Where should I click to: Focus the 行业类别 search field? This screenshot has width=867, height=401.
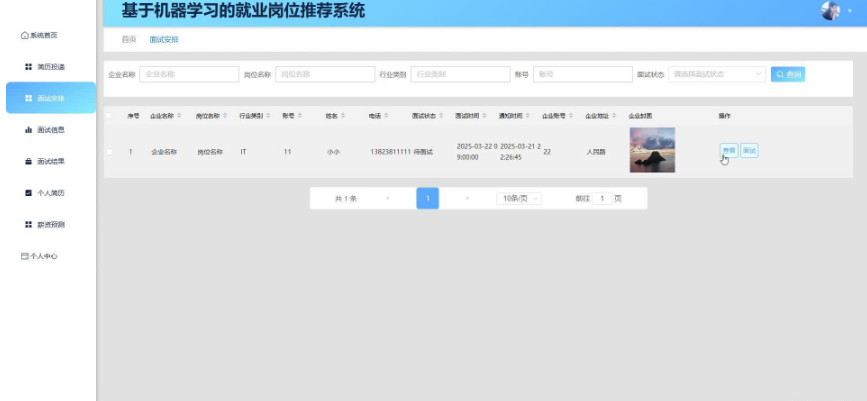(461, 74)
